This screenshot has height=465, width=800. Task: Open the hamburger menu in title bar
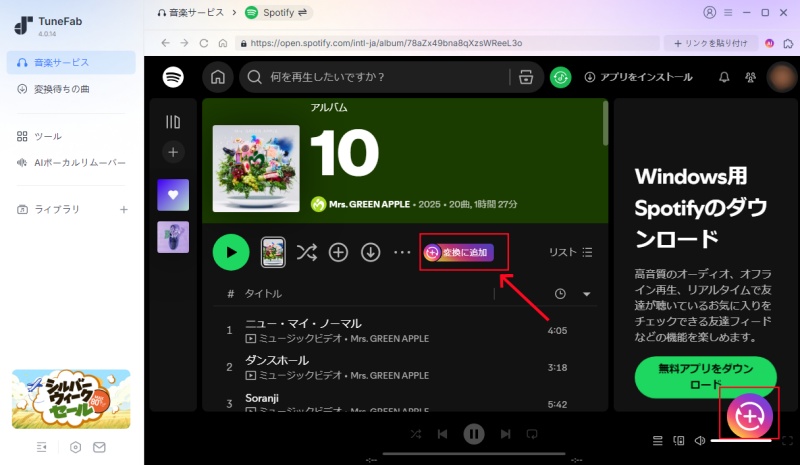(728, 12)
